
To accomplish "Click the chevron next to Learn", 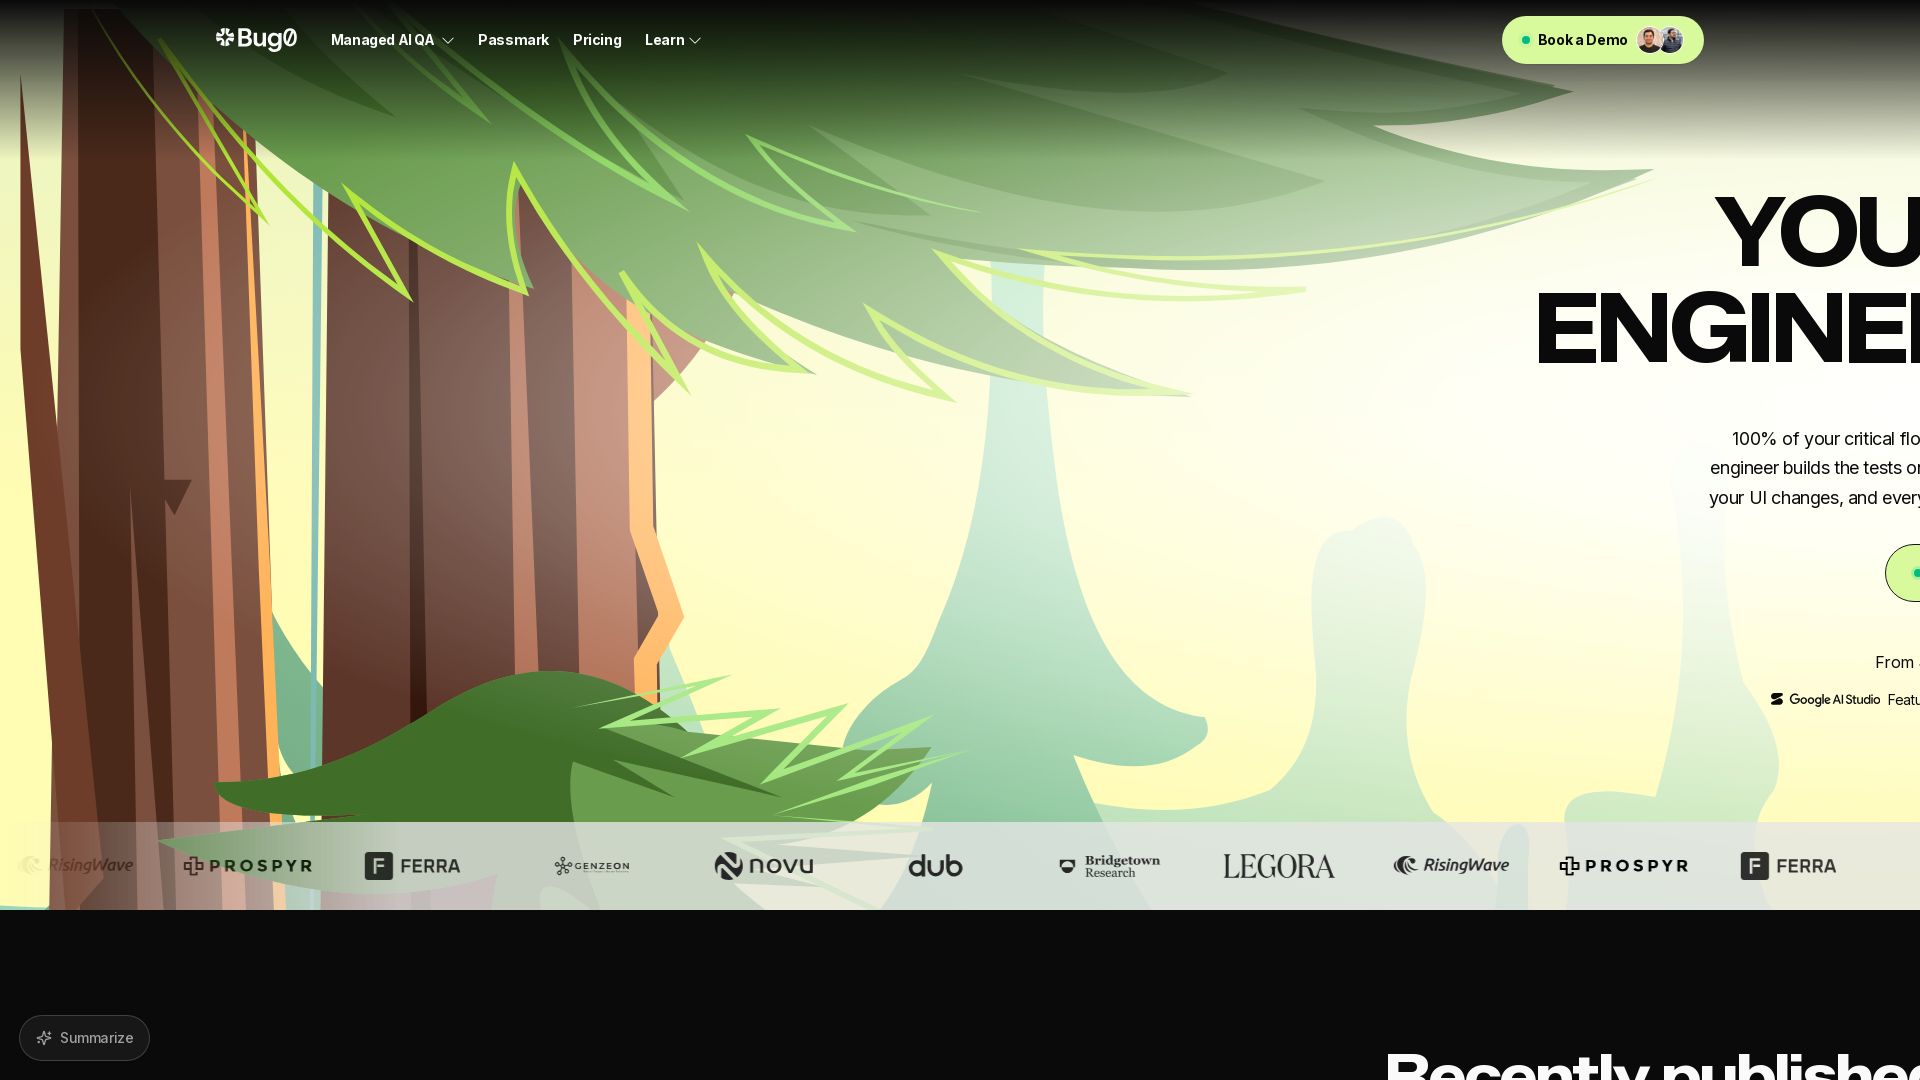I will (x=695, y=41).
